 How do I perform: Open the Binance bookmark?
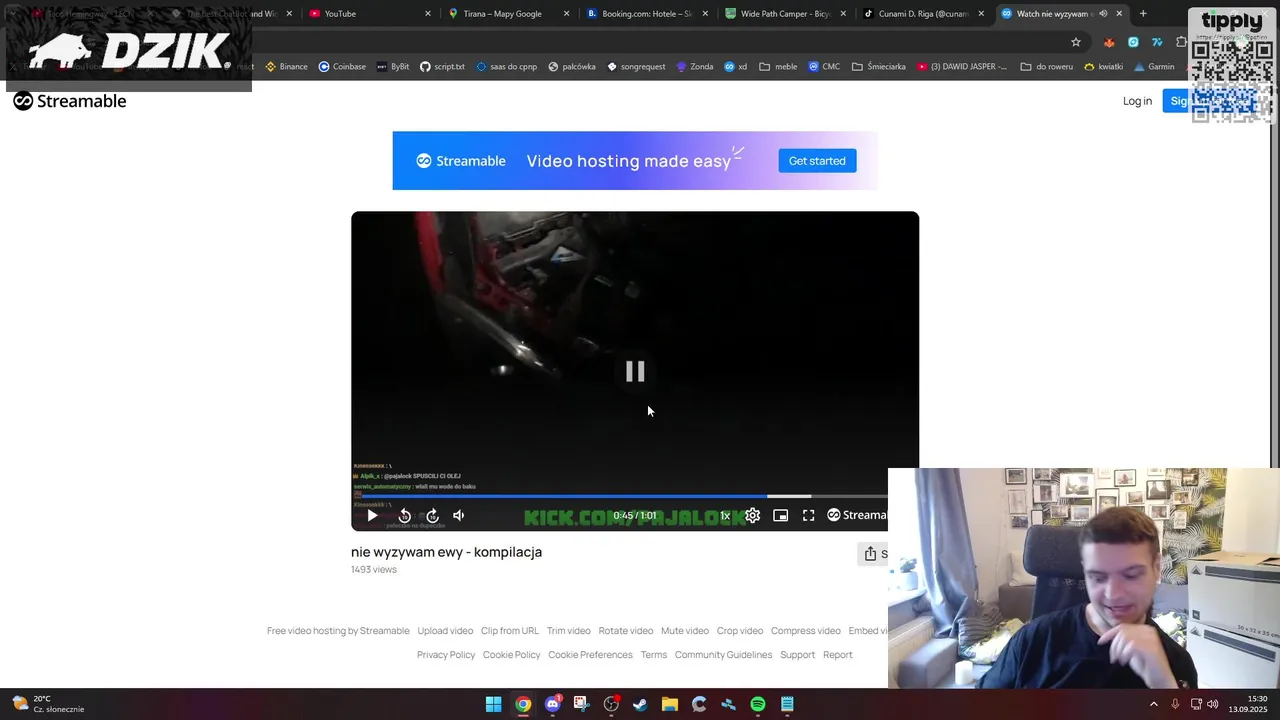(x=286, y=67)
